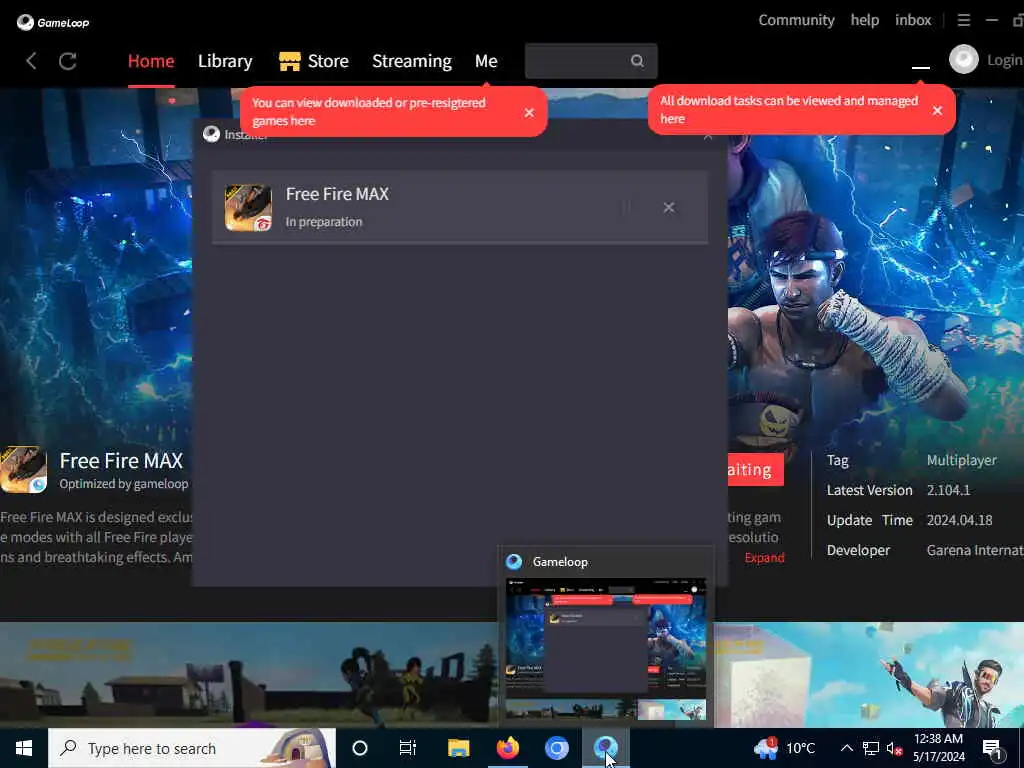Click the user avatar icon
Viewport: 1024px width, 768px height.
tap(964, 60)
